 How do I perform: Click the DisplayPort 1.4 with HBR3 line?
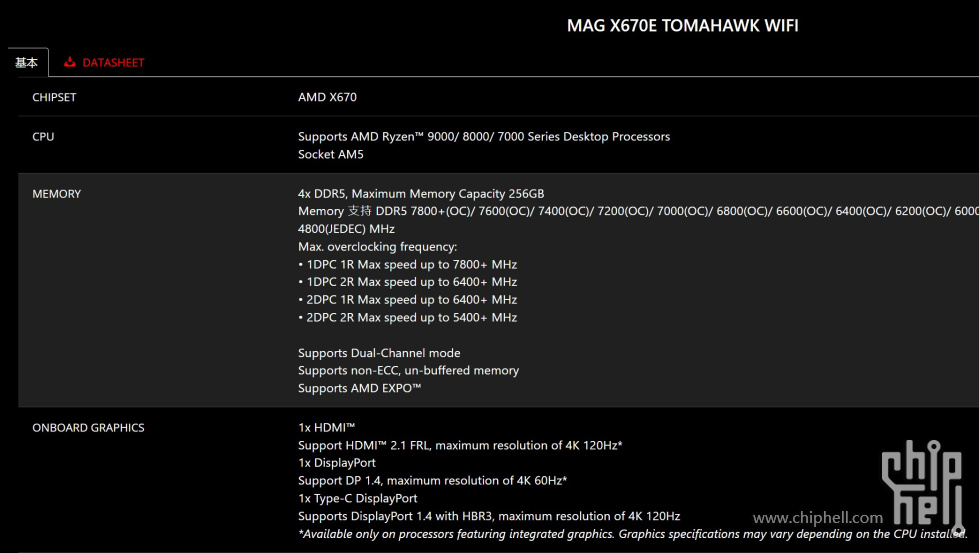point(489,516)
